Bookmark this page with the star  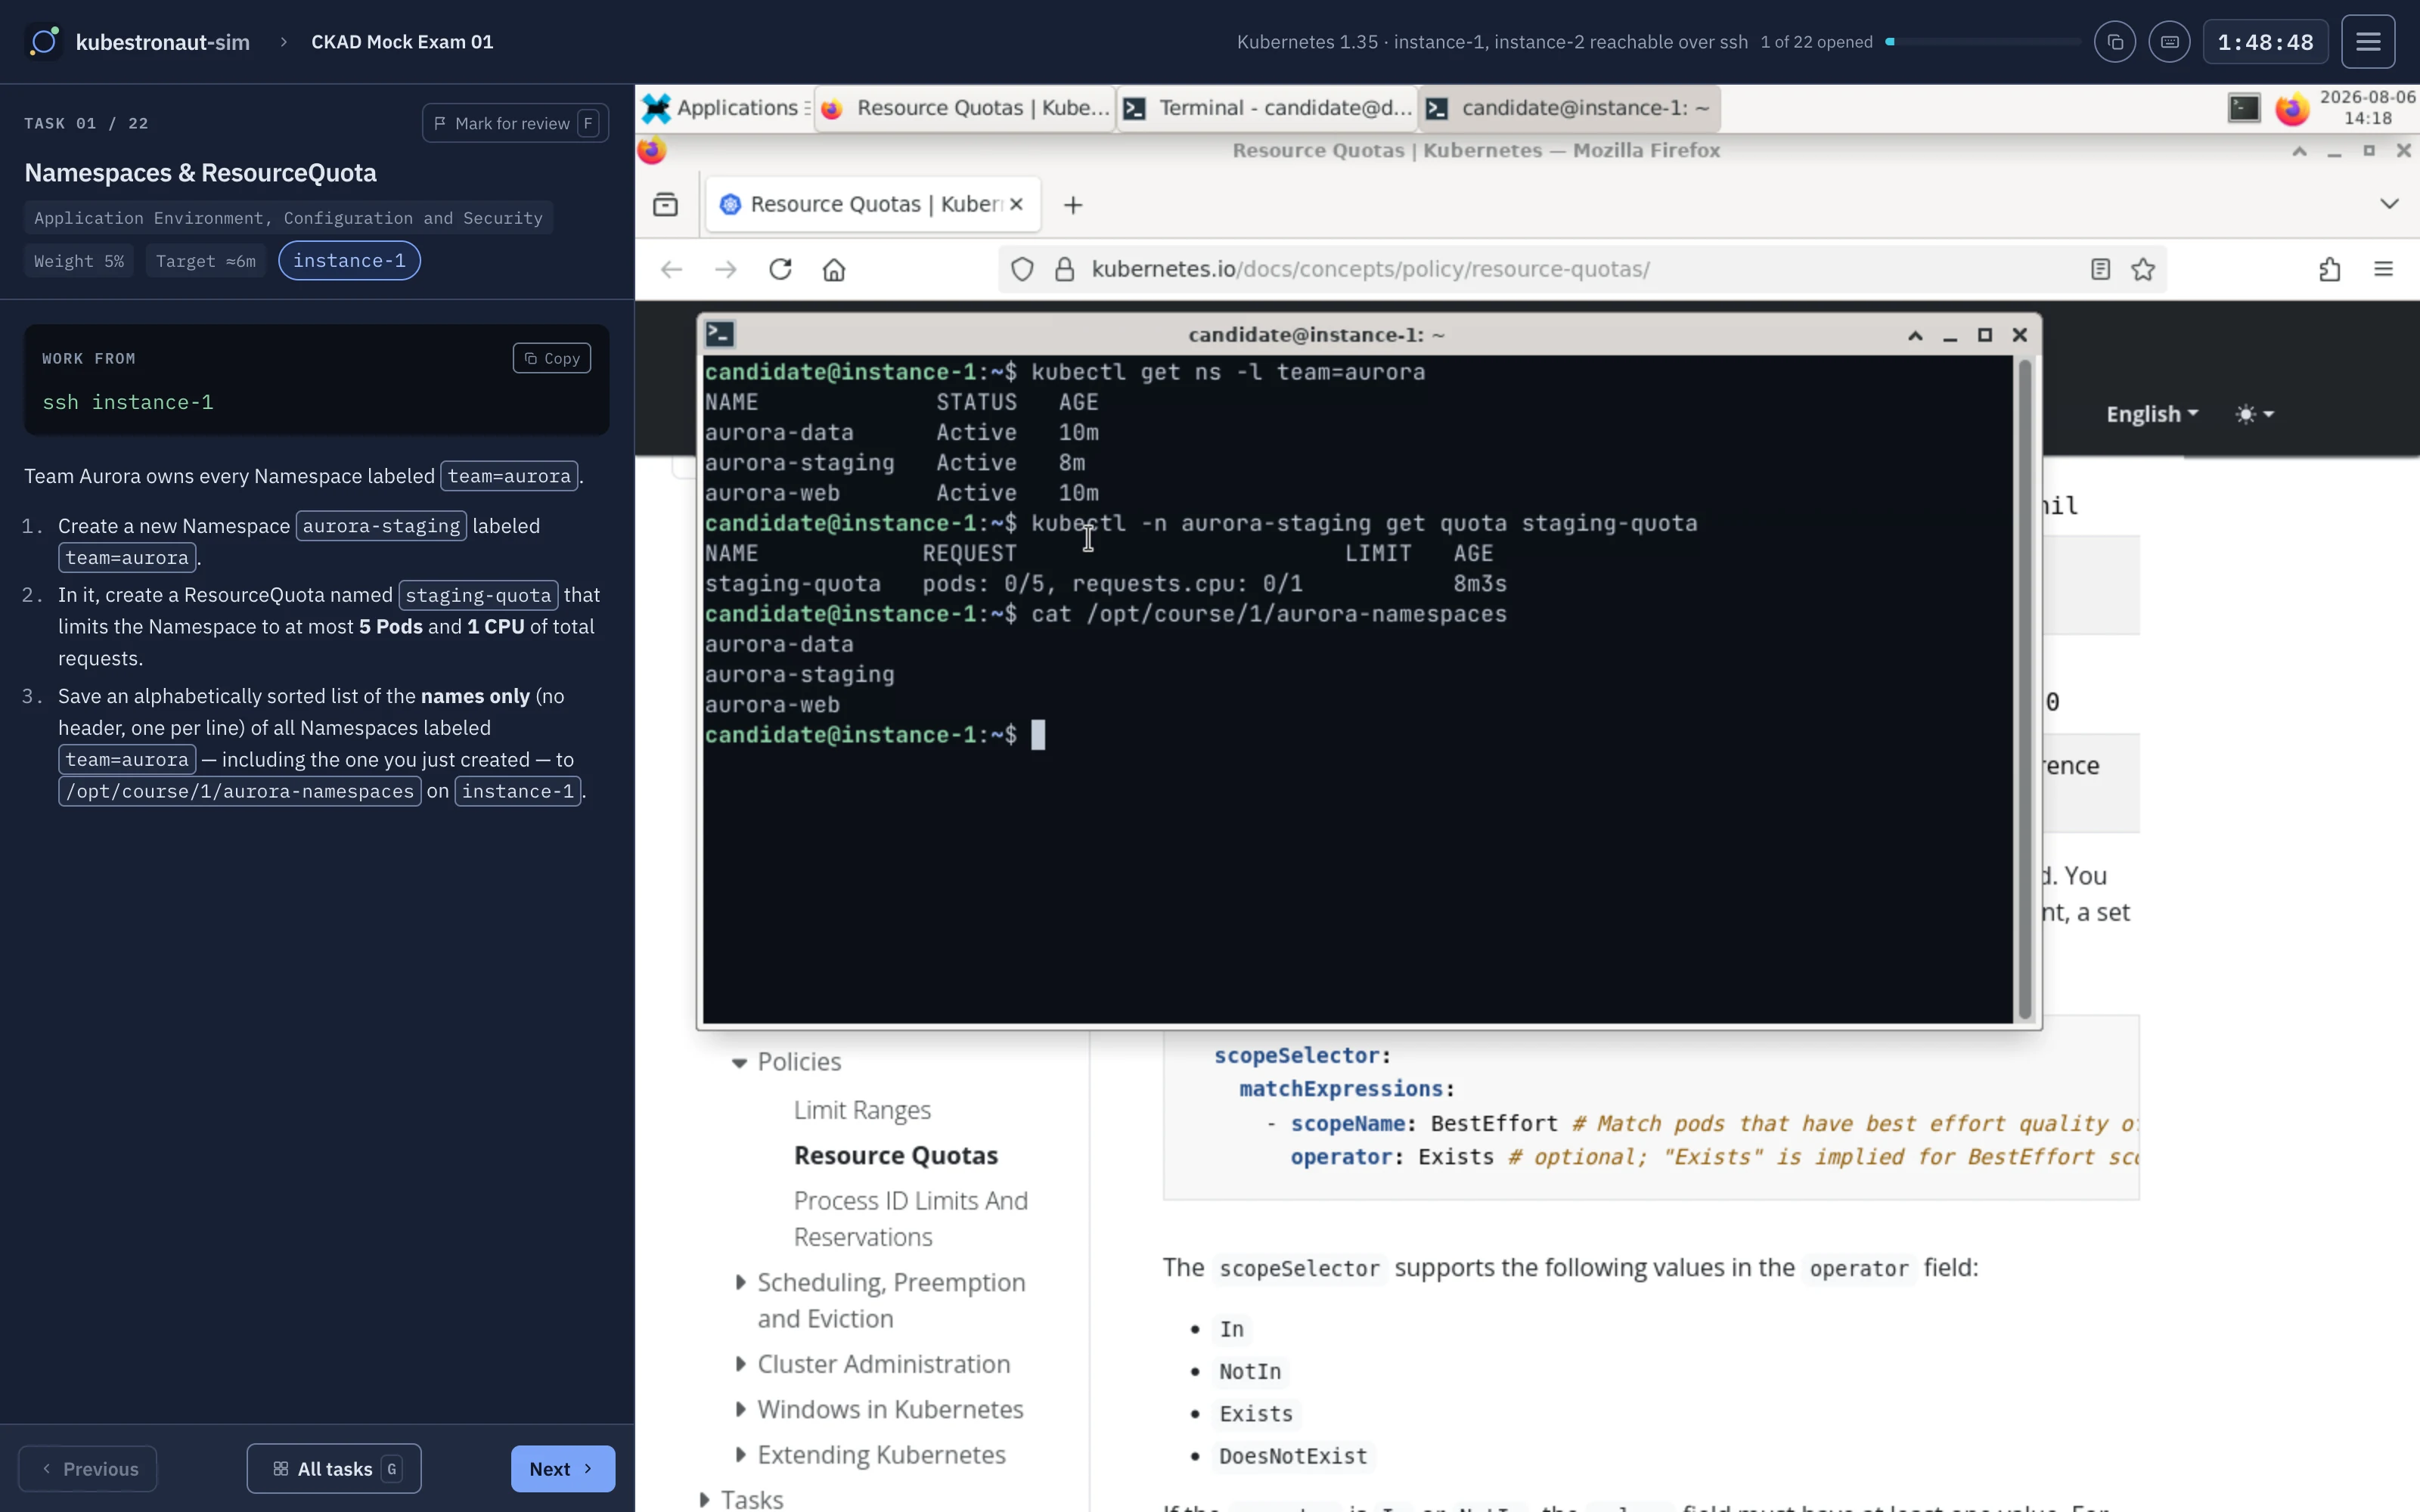click(x=2142, y=269)
